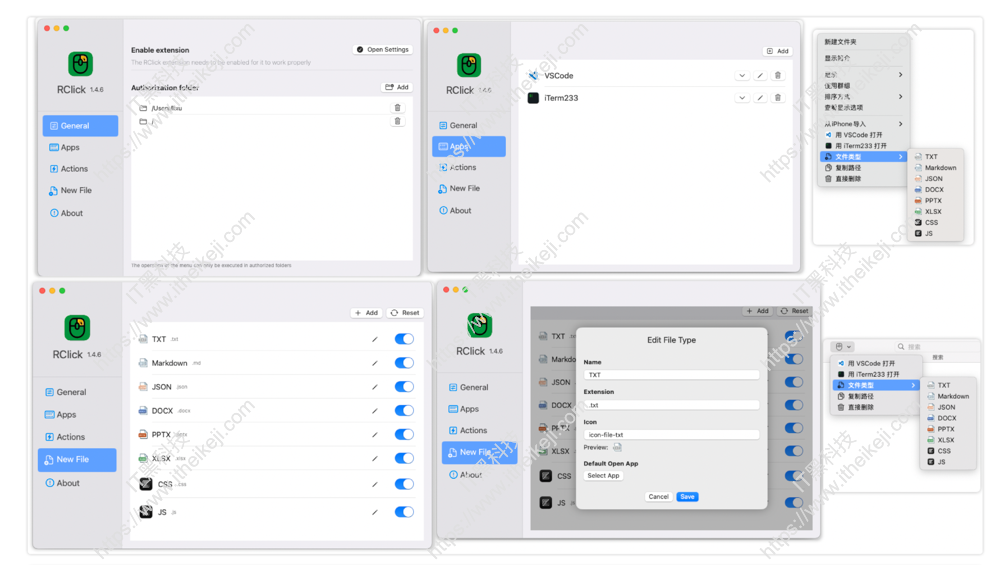Click the trash icon in the iTerm233 row

778,98
